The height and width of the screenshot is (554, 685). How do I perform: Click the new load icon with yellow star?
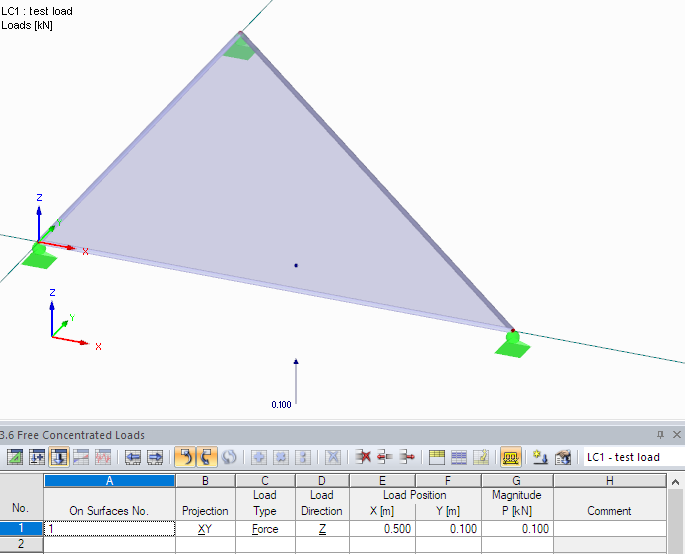[x=540, y=457]
